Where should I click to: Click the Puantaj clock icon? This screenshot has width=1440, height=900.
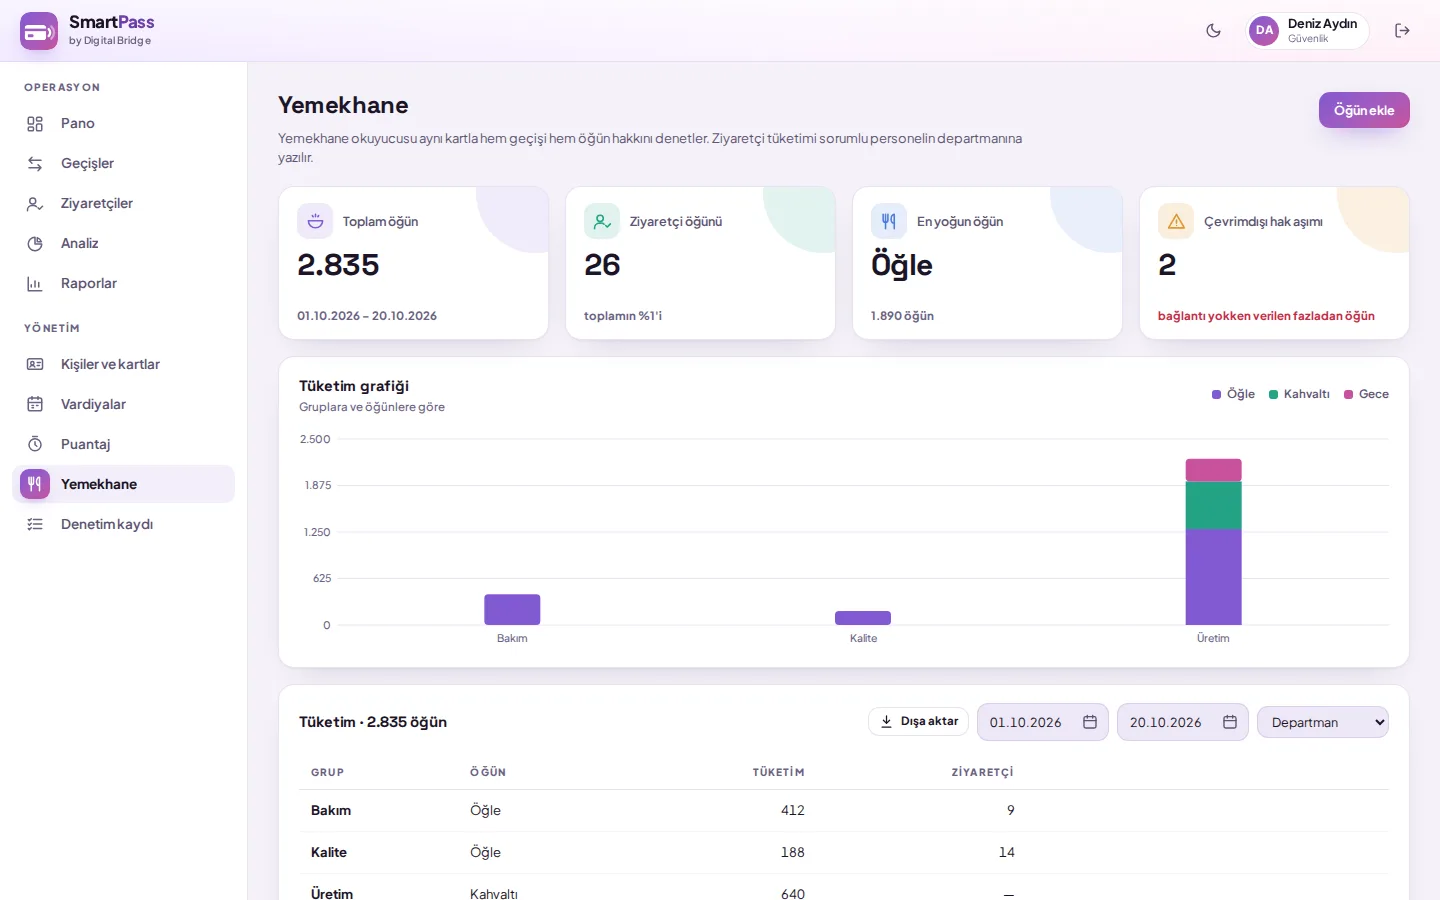pos(35,444)
